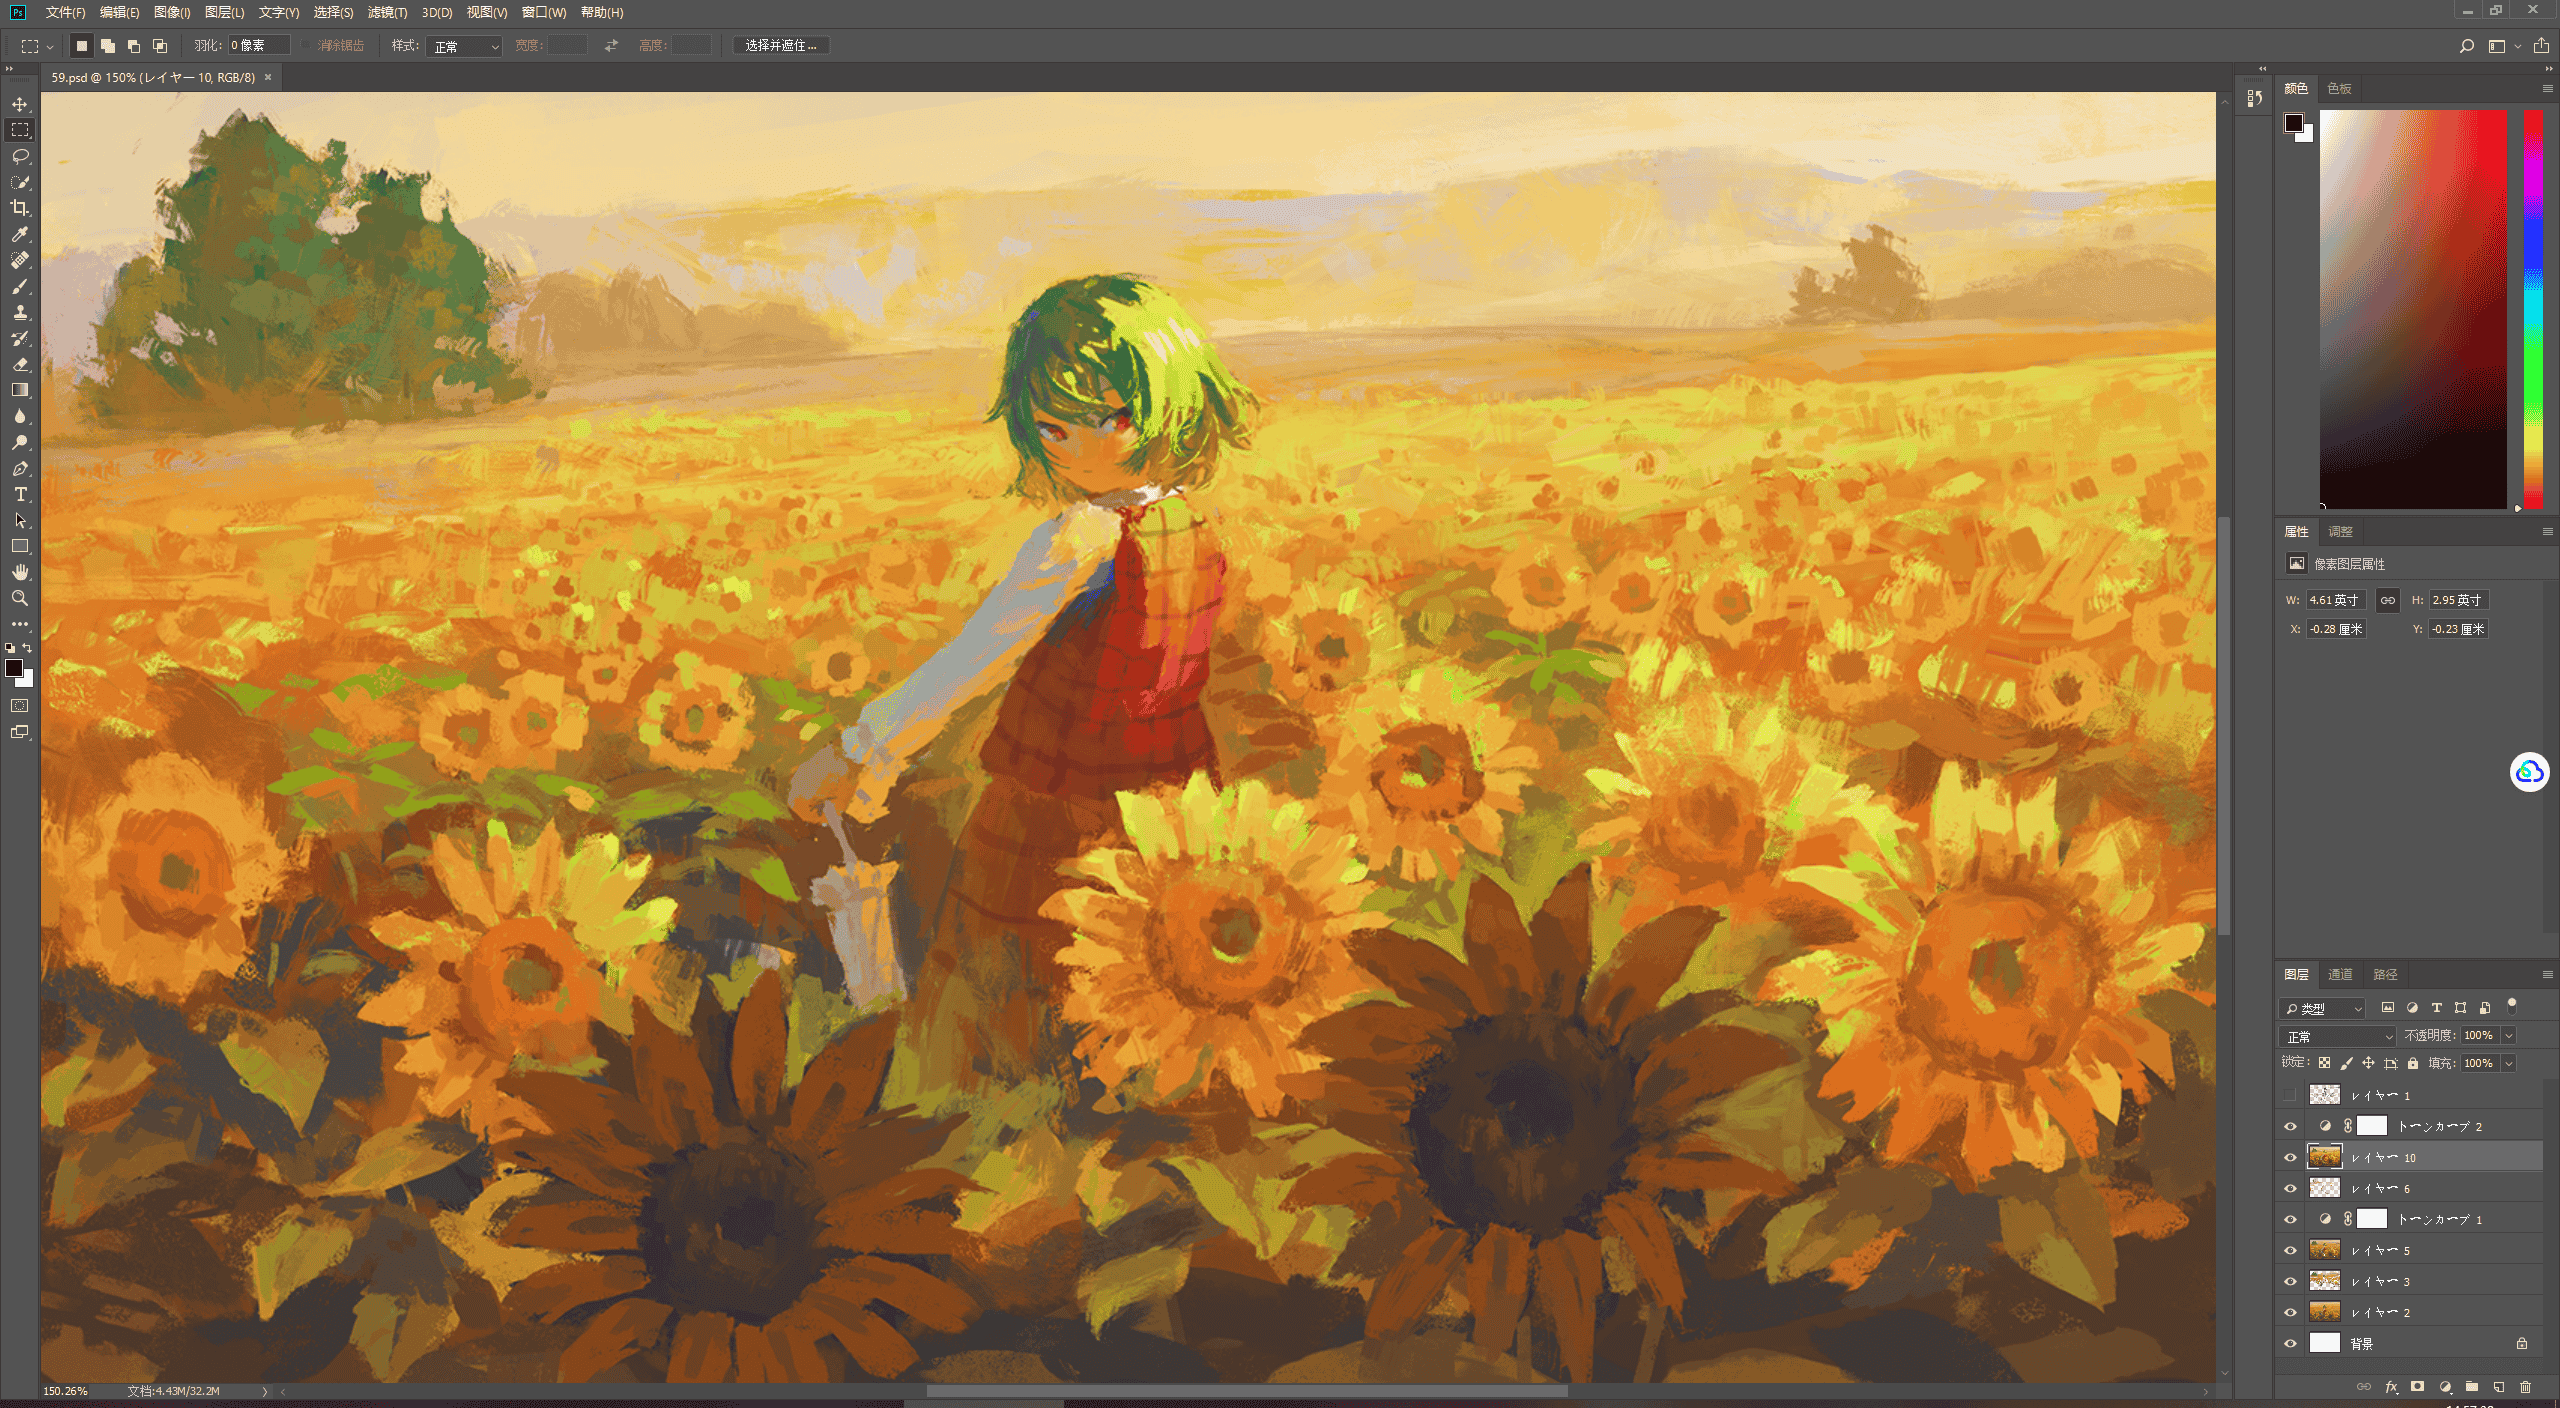Choose the Eraser tool
Screen dimensions: 2560x1408
[20, 364]
